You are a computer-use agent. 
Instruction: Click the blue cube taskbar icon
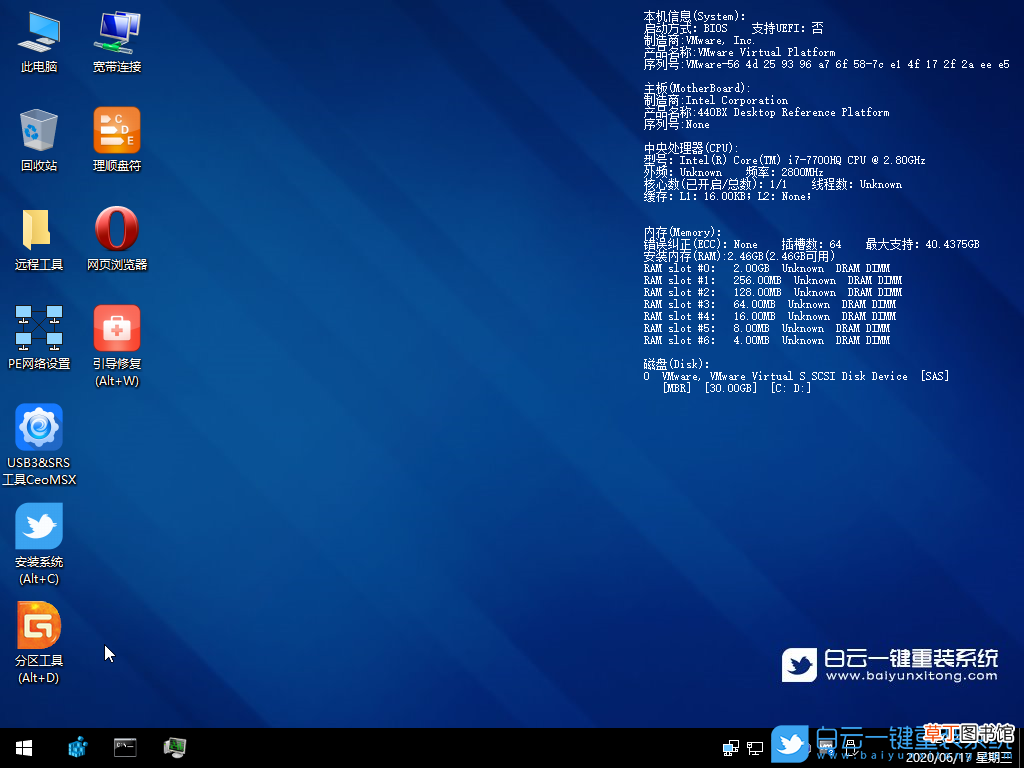[78, 747]
